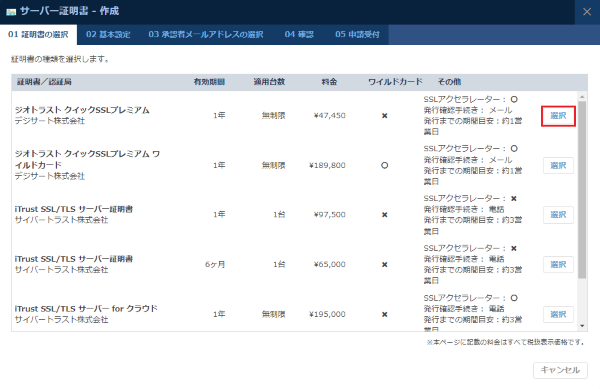Open the 01 証明書の選択 tab
600x389 pixels.
[38, 34]
